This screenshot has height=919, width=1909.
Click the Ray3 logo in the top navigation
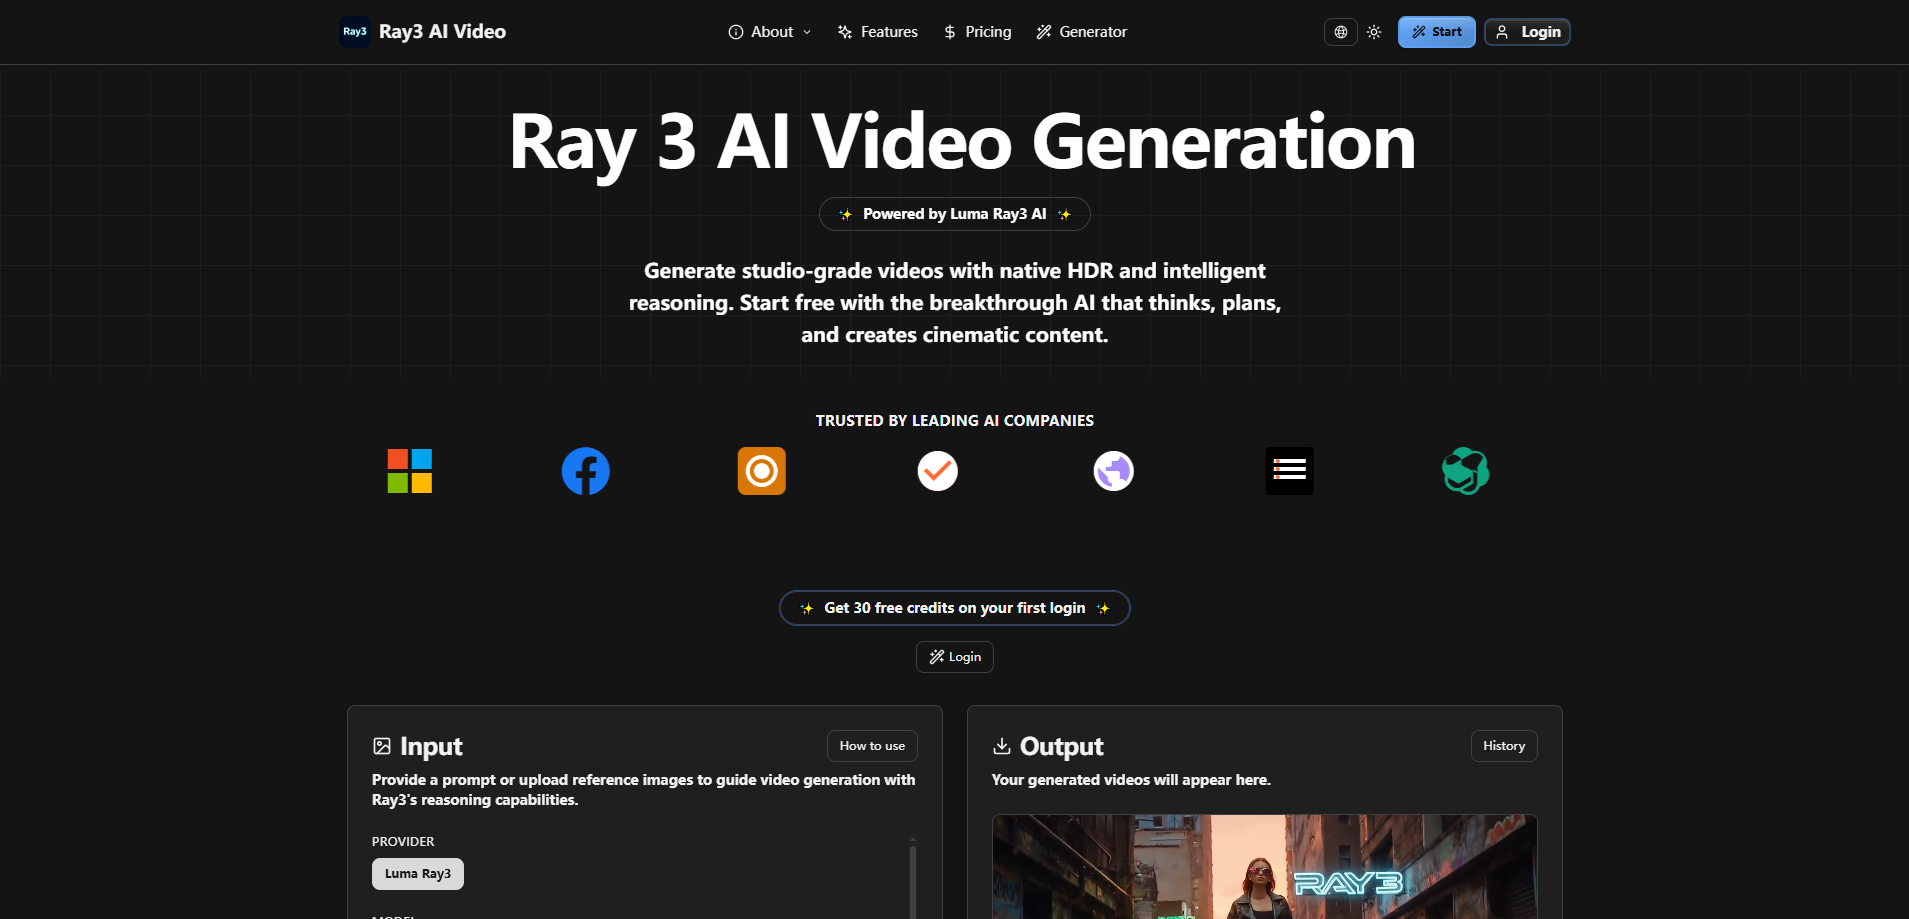pos(355,31)
